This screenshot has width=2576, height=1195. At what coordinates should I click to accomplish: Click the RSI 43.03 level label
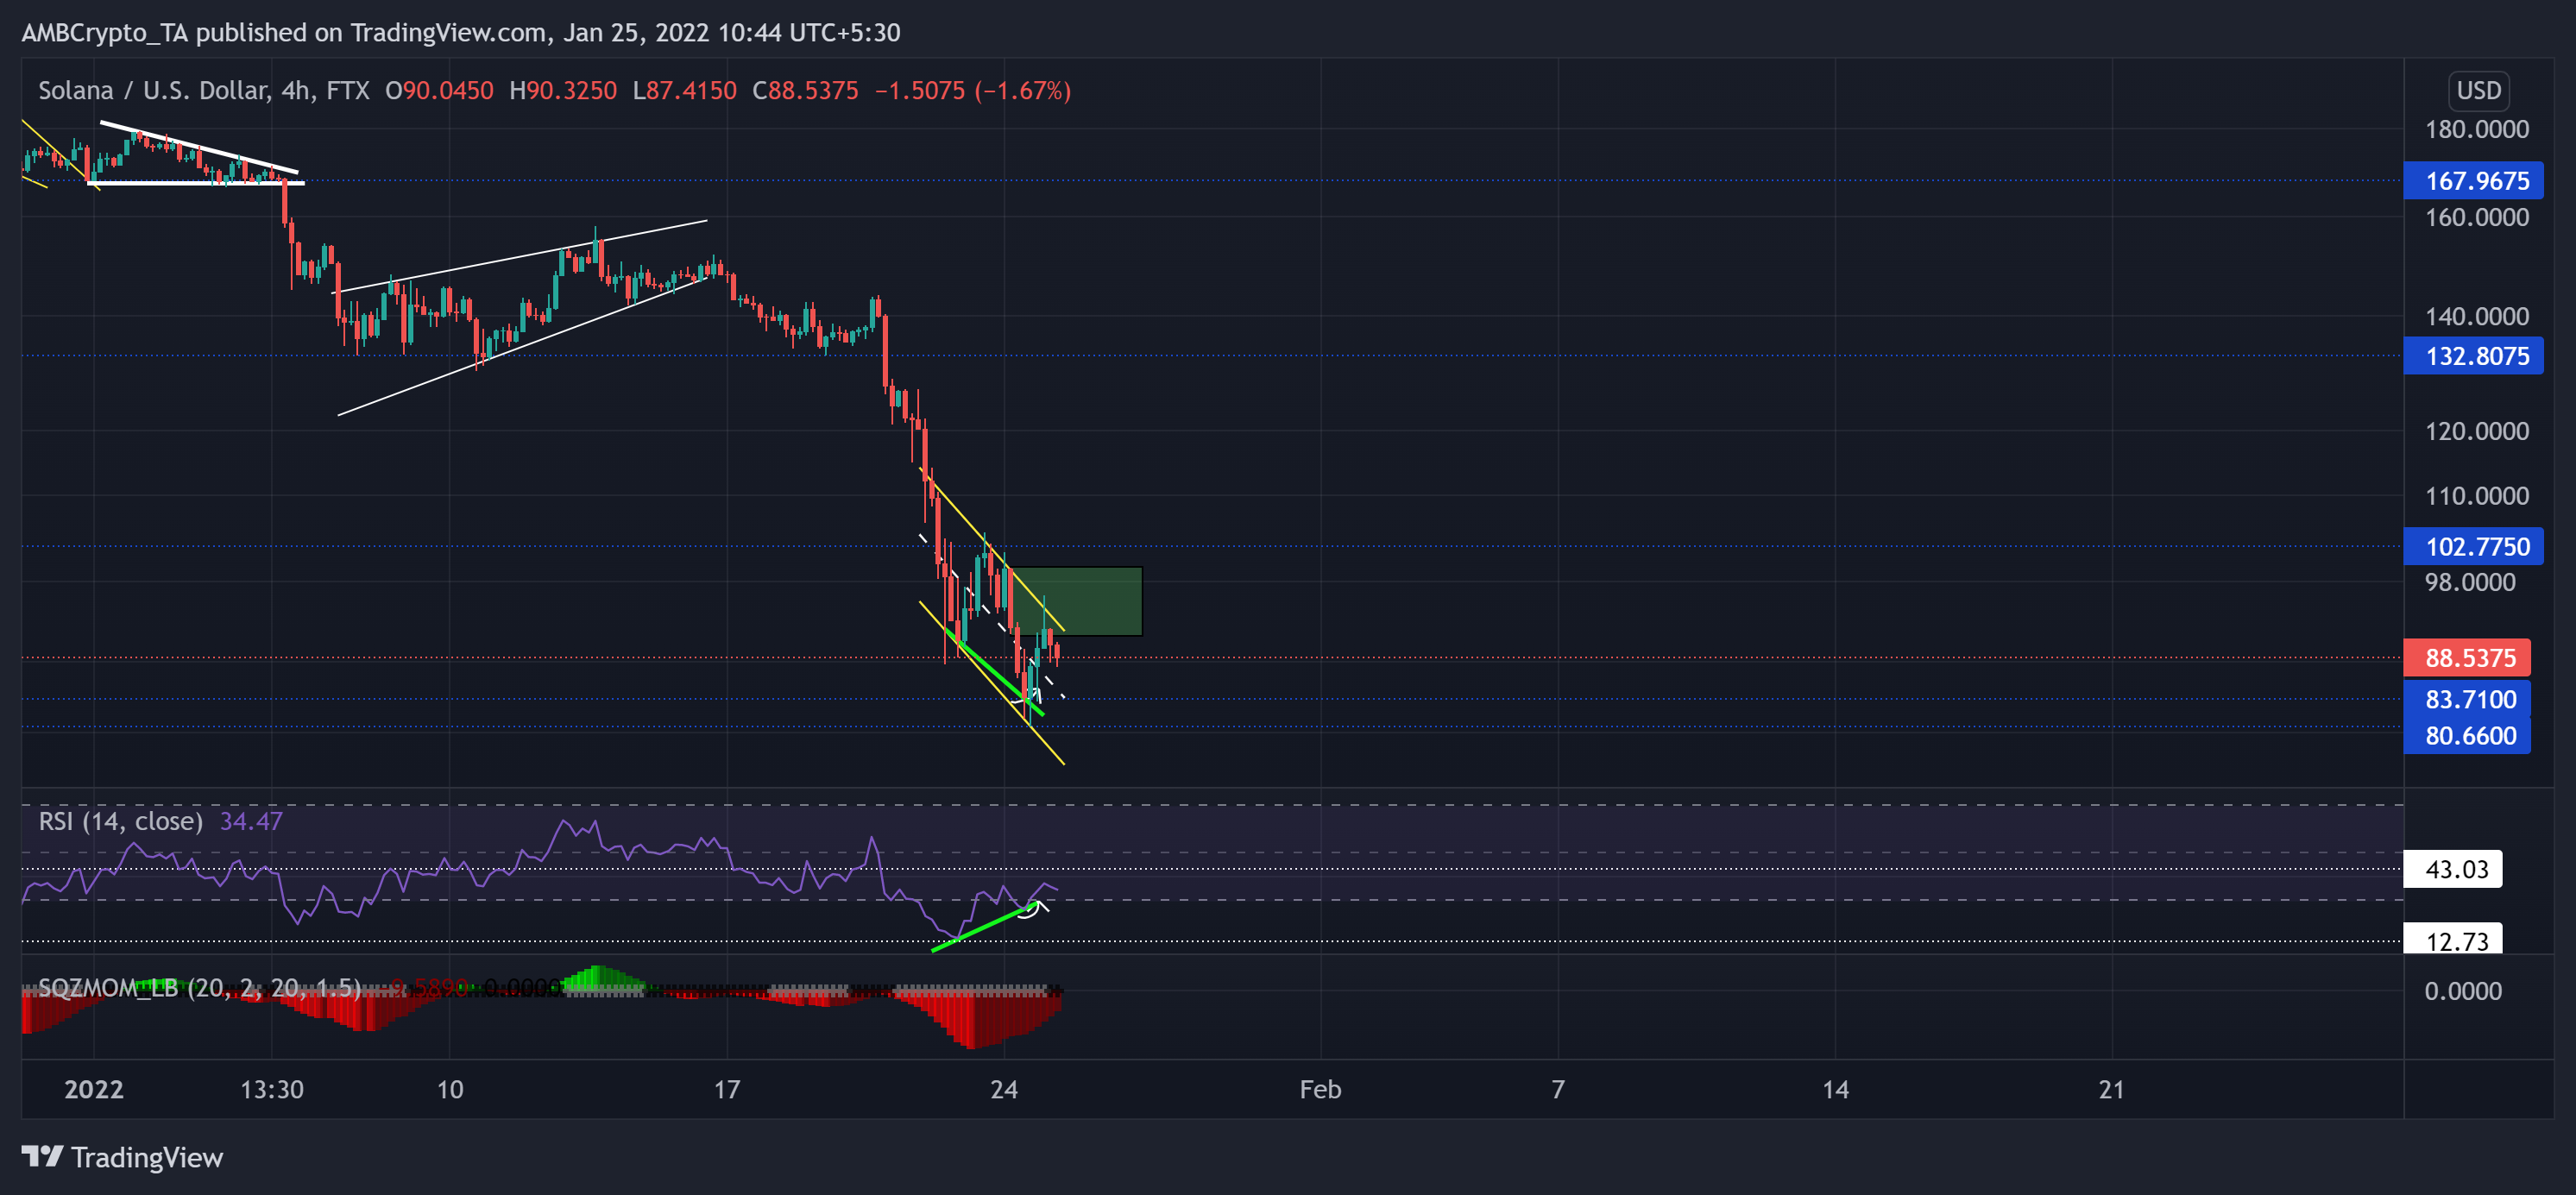2452,869
